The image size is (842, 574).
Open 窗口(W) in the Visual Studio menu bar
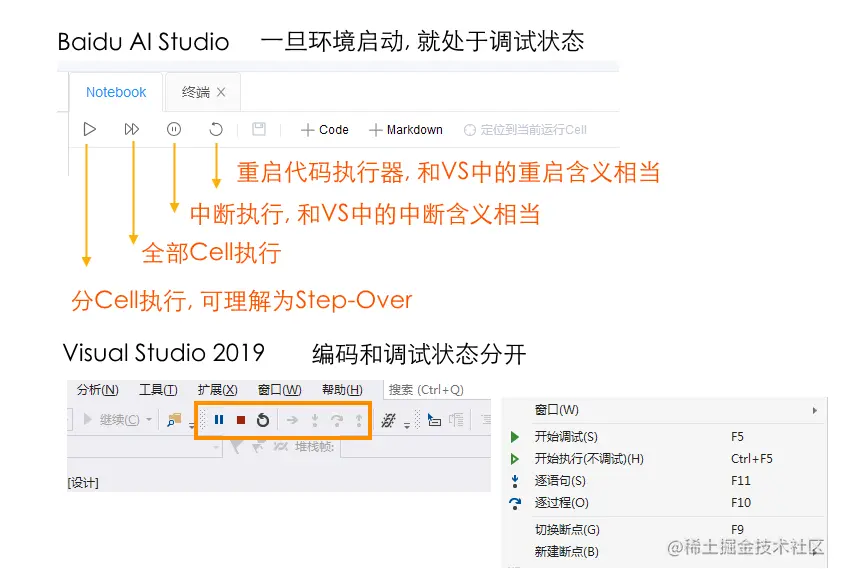coord(279,390)
